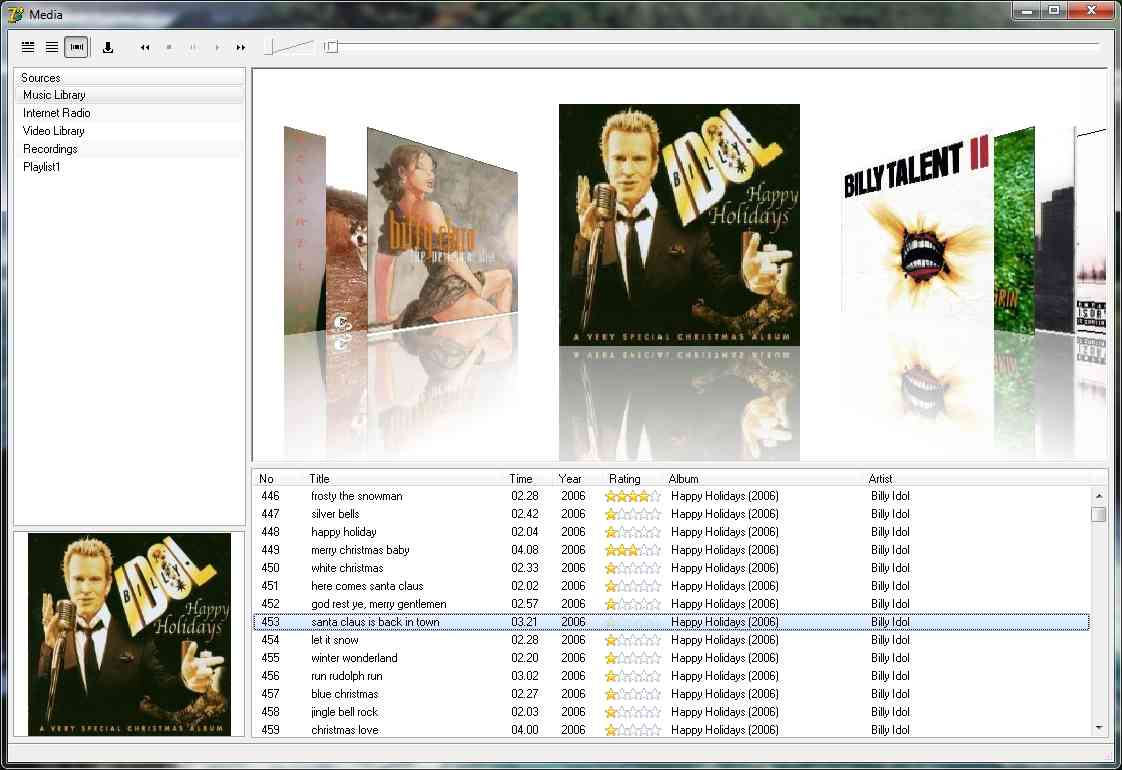Viewport: 1122px width, 770px height.
Task: Maximize the Media window
Action: click(1054, 10)
